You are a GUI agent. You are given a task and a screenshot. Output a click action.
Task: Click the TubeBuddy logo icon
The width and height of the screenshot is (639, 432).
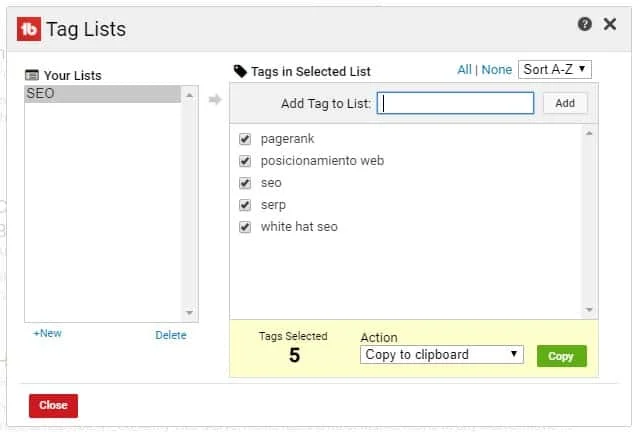coord(29,29)
